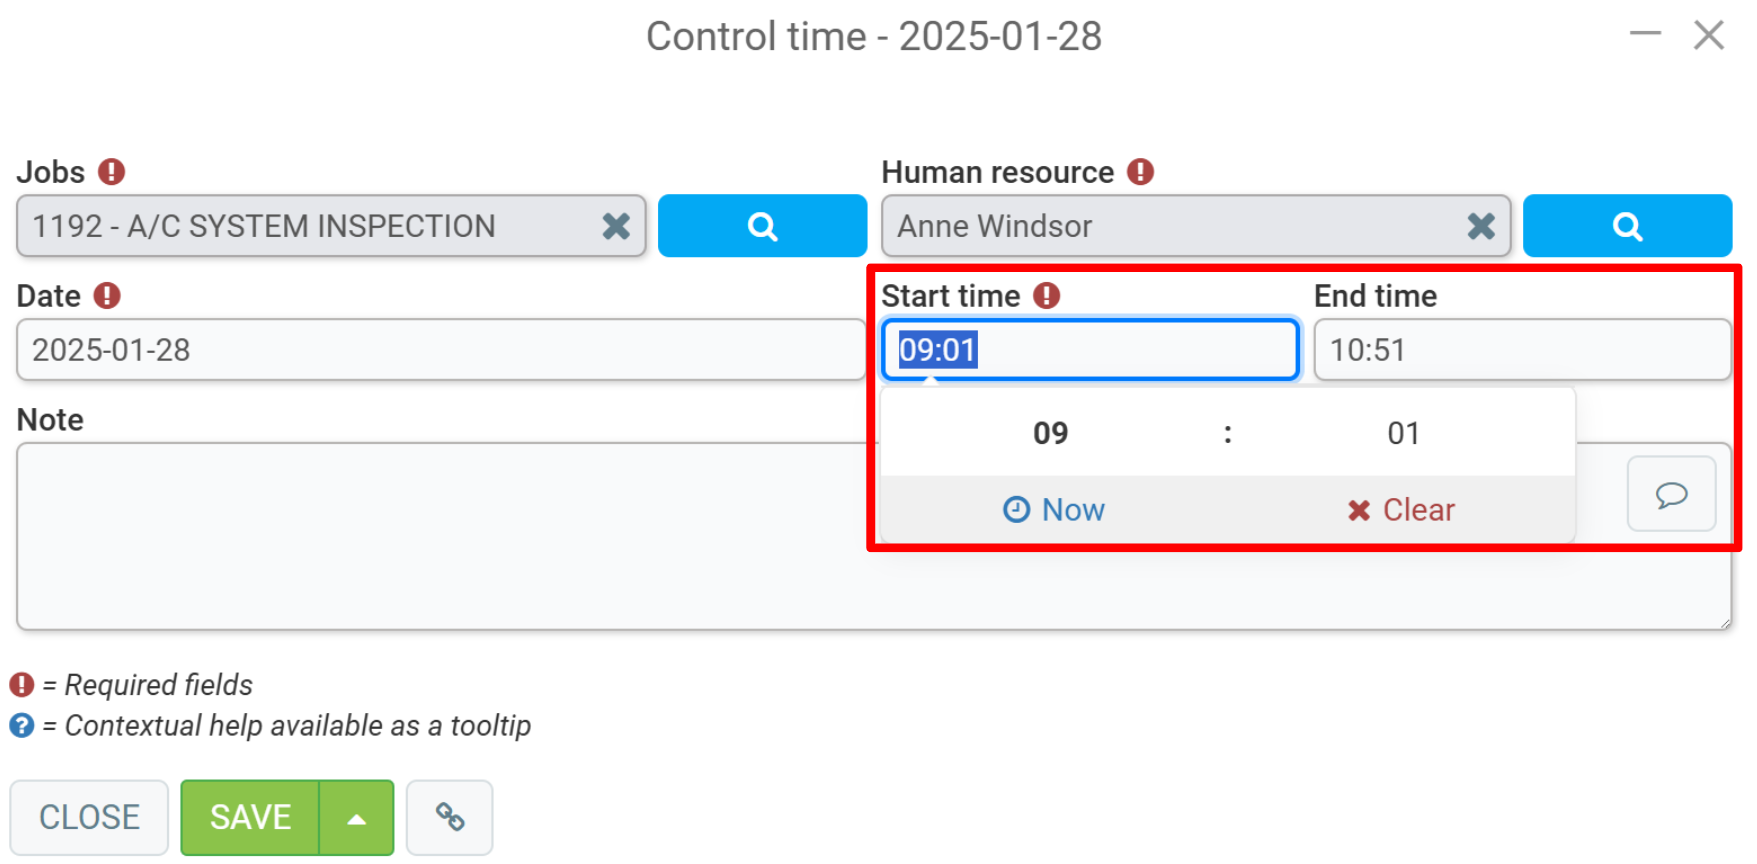Click inside the Note text area
The width and height of the screenshot is (1757, 864).
(440, 537)
